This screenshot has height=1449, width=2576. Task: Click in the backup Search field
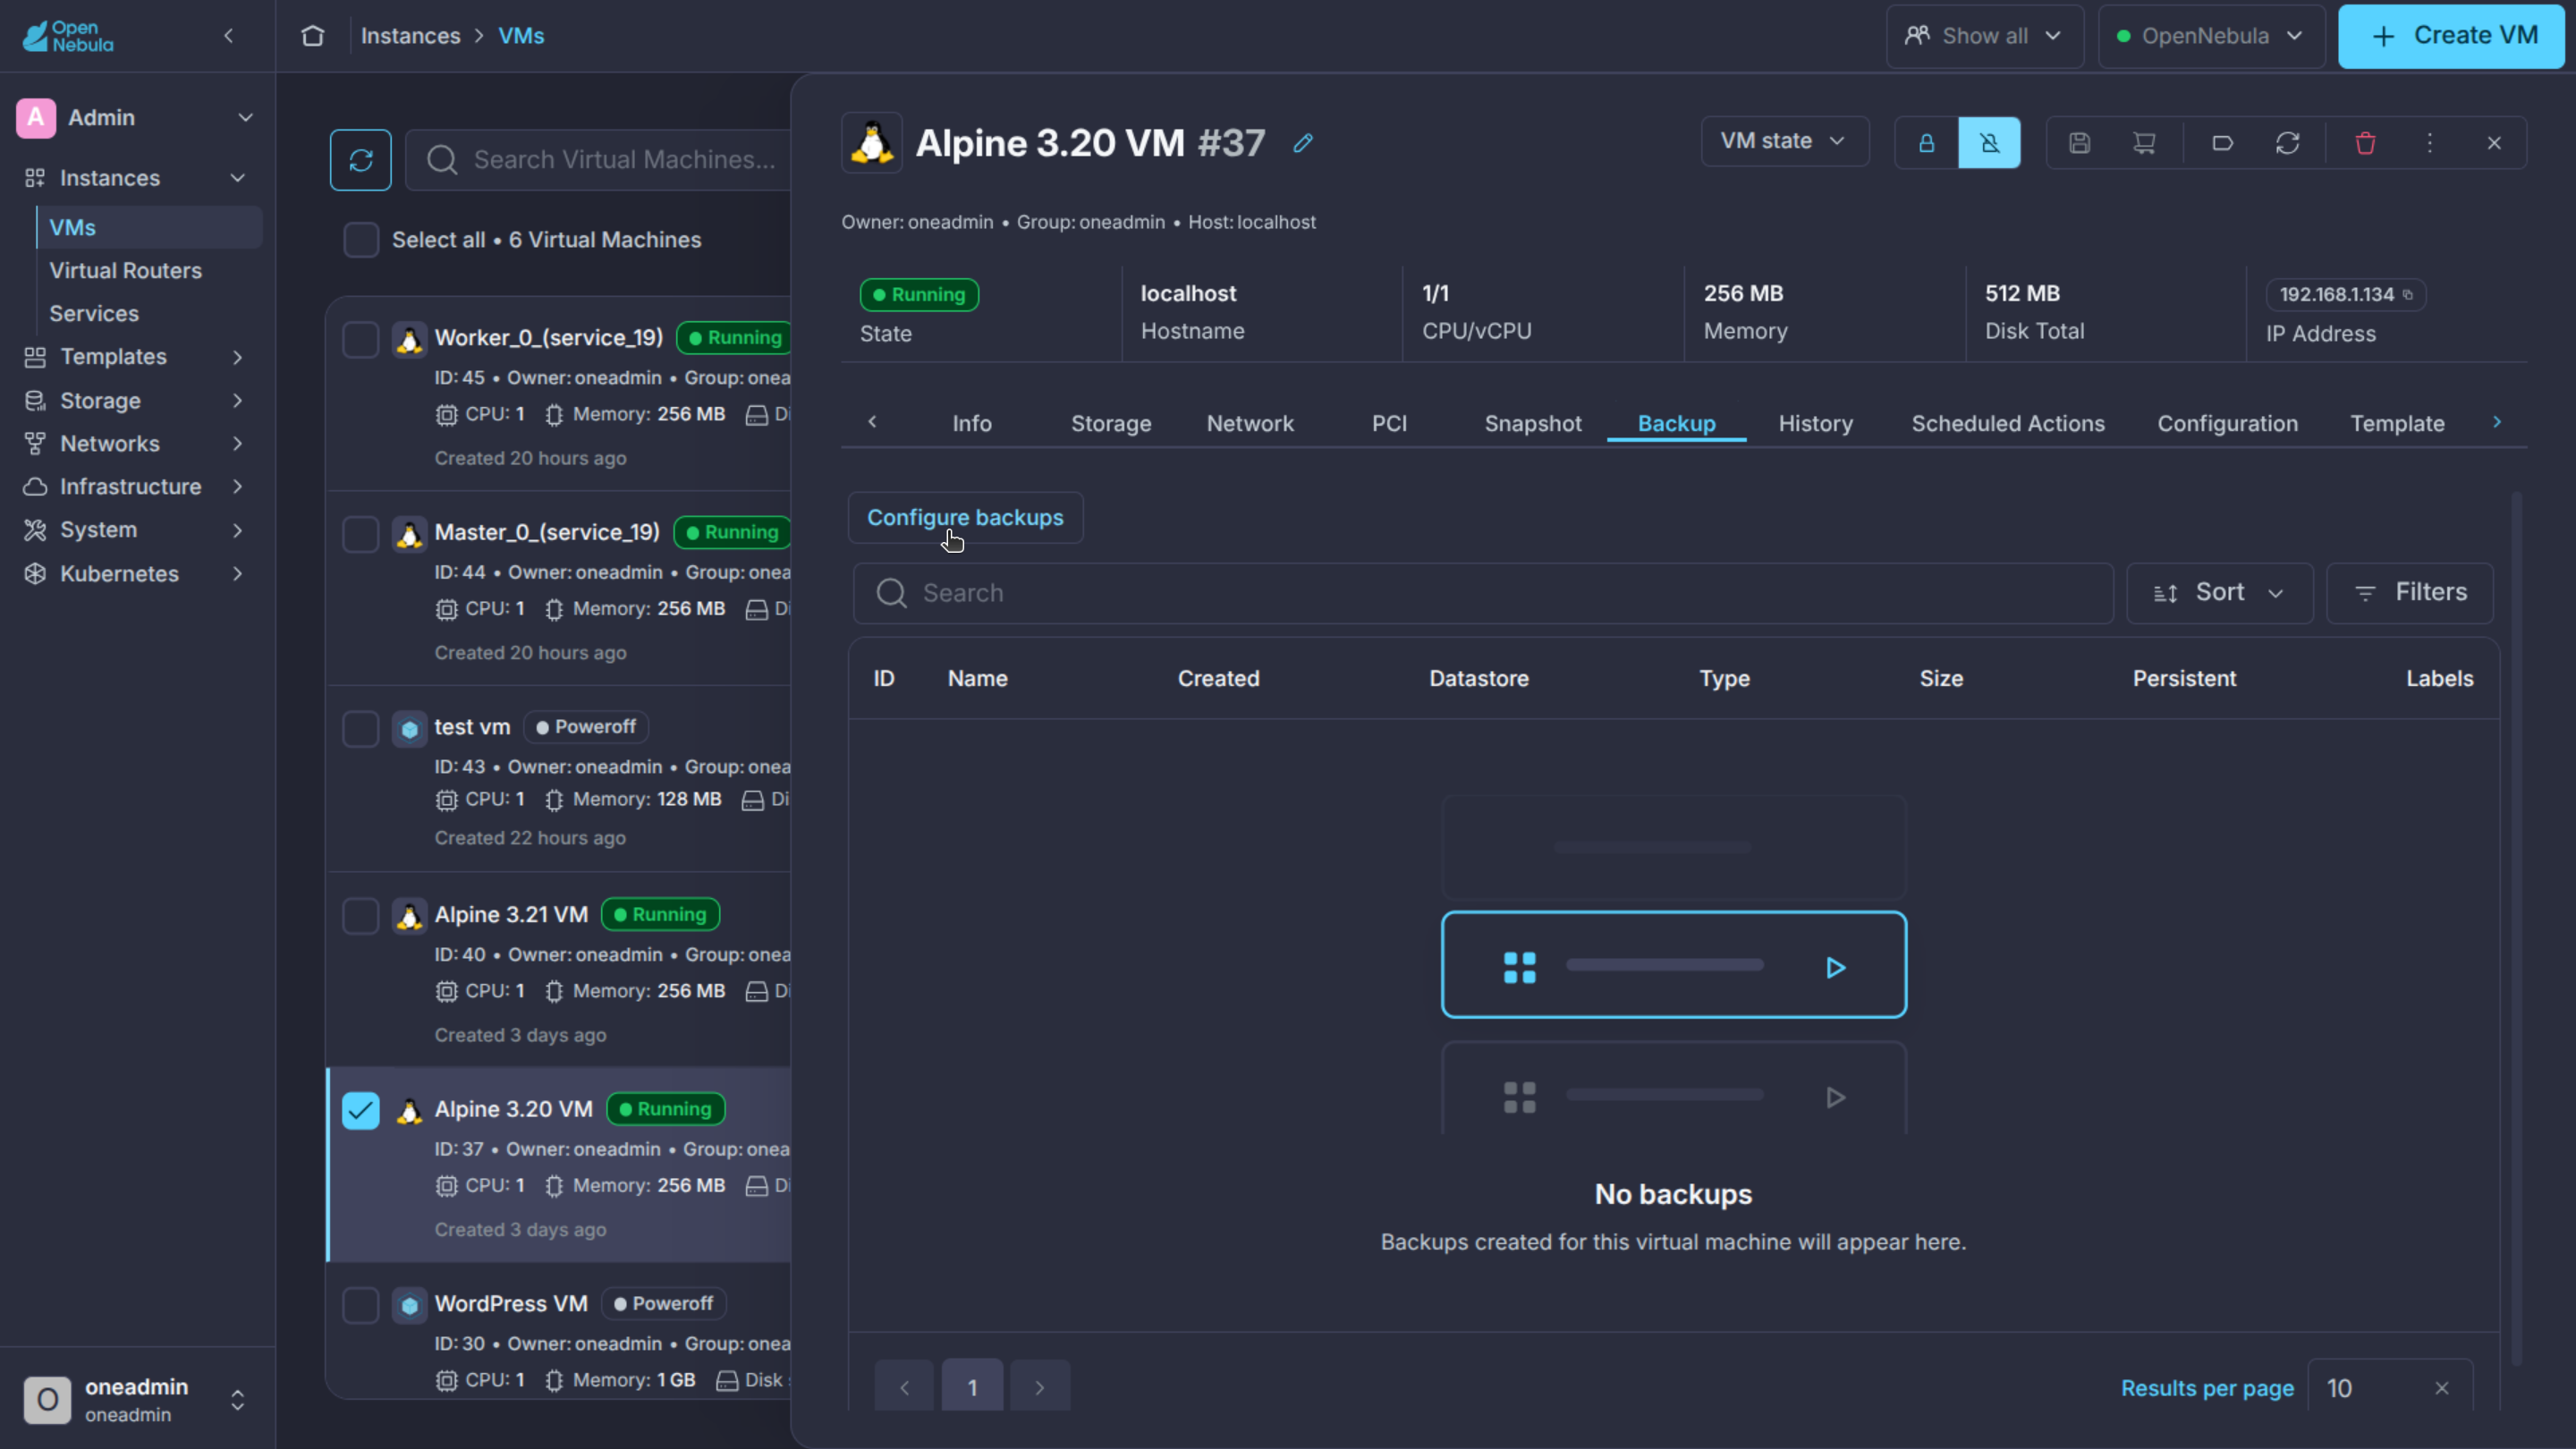tap(1482, 593)
